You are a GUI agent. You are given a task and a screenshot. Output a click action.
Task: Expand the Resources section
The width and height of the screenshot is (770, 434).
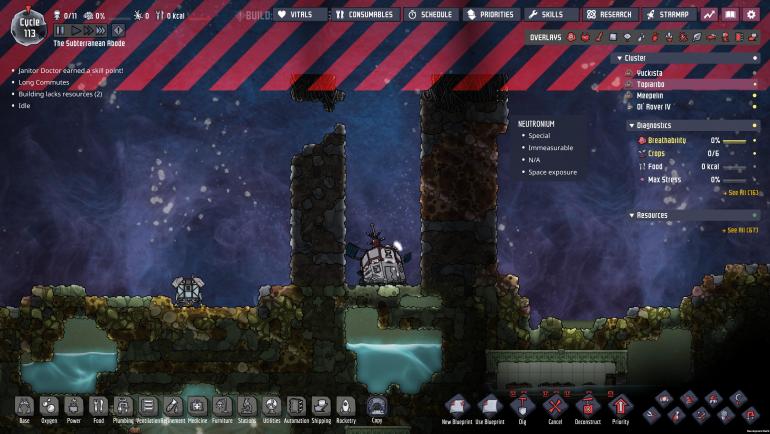click(631, 215)
